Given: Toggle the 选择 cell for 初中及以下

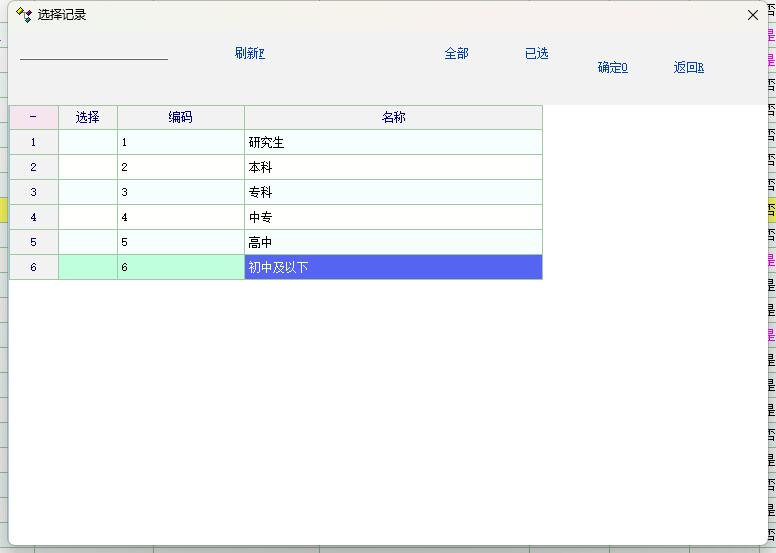Looking at the screenshot, I should 88,268.
